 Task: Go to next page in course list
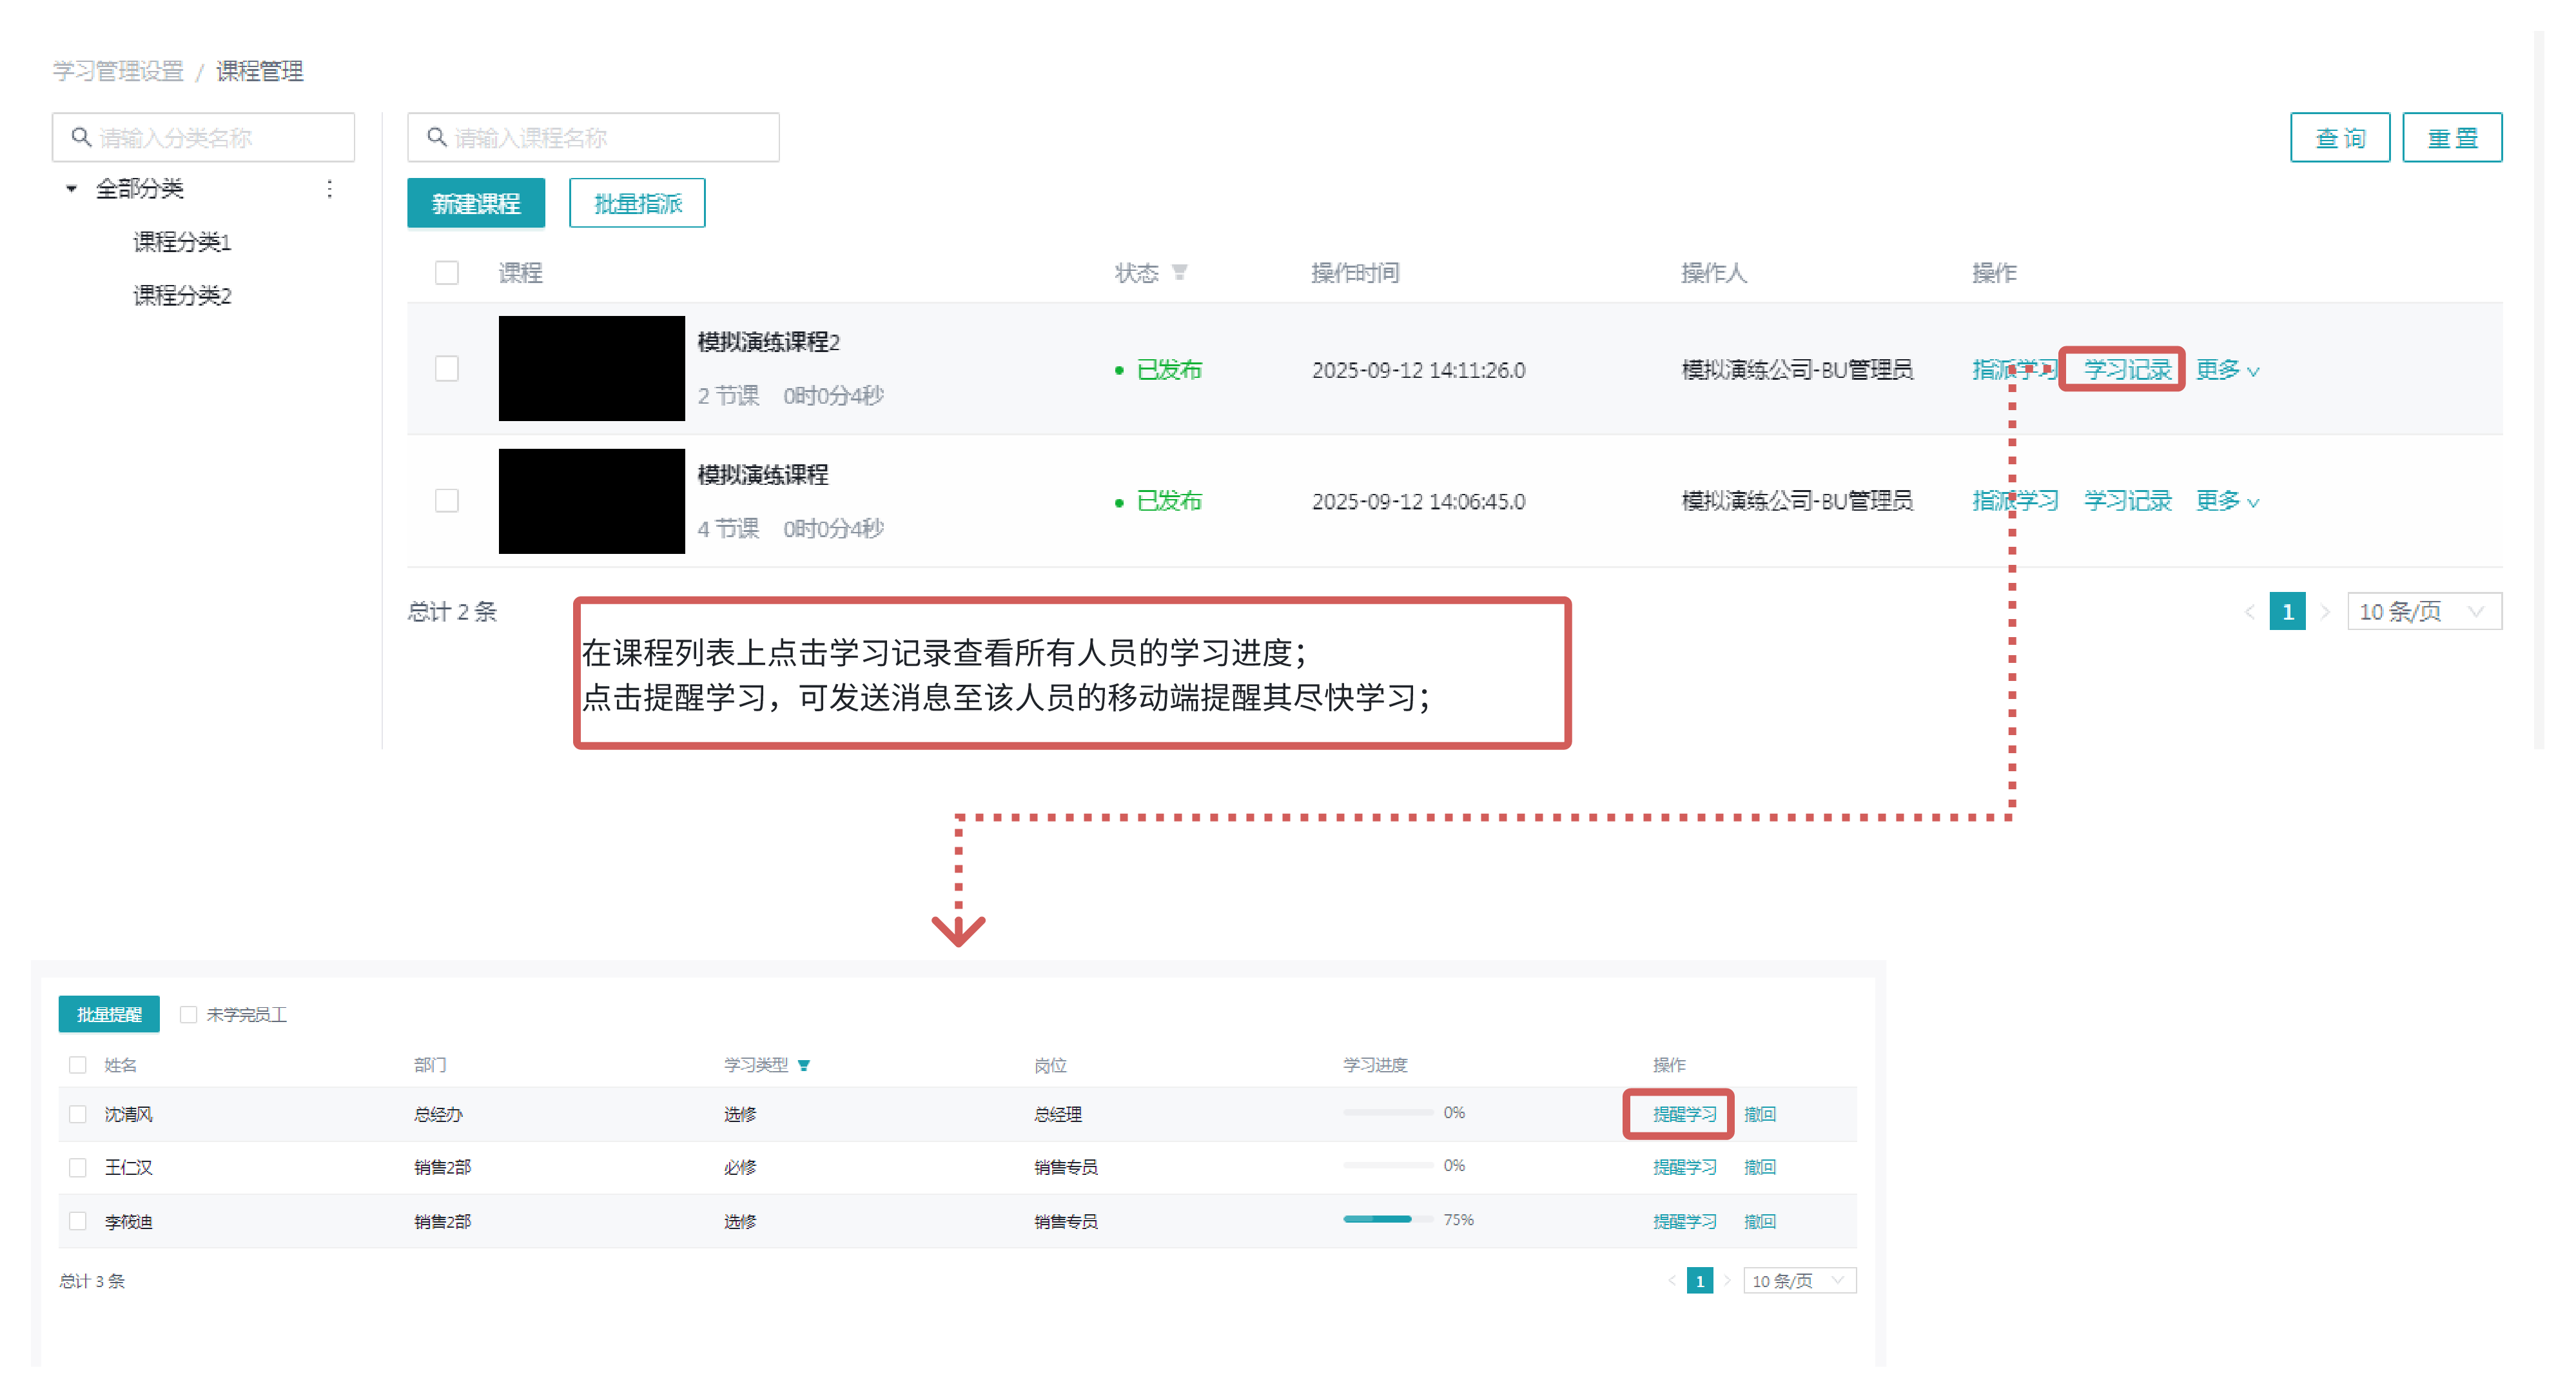pos(2325,612)
